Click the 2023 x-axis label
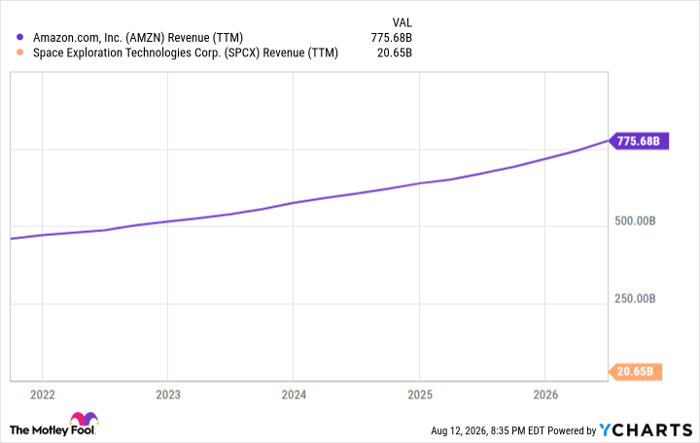Screen dimensions: 700x443 click(168, 395)
